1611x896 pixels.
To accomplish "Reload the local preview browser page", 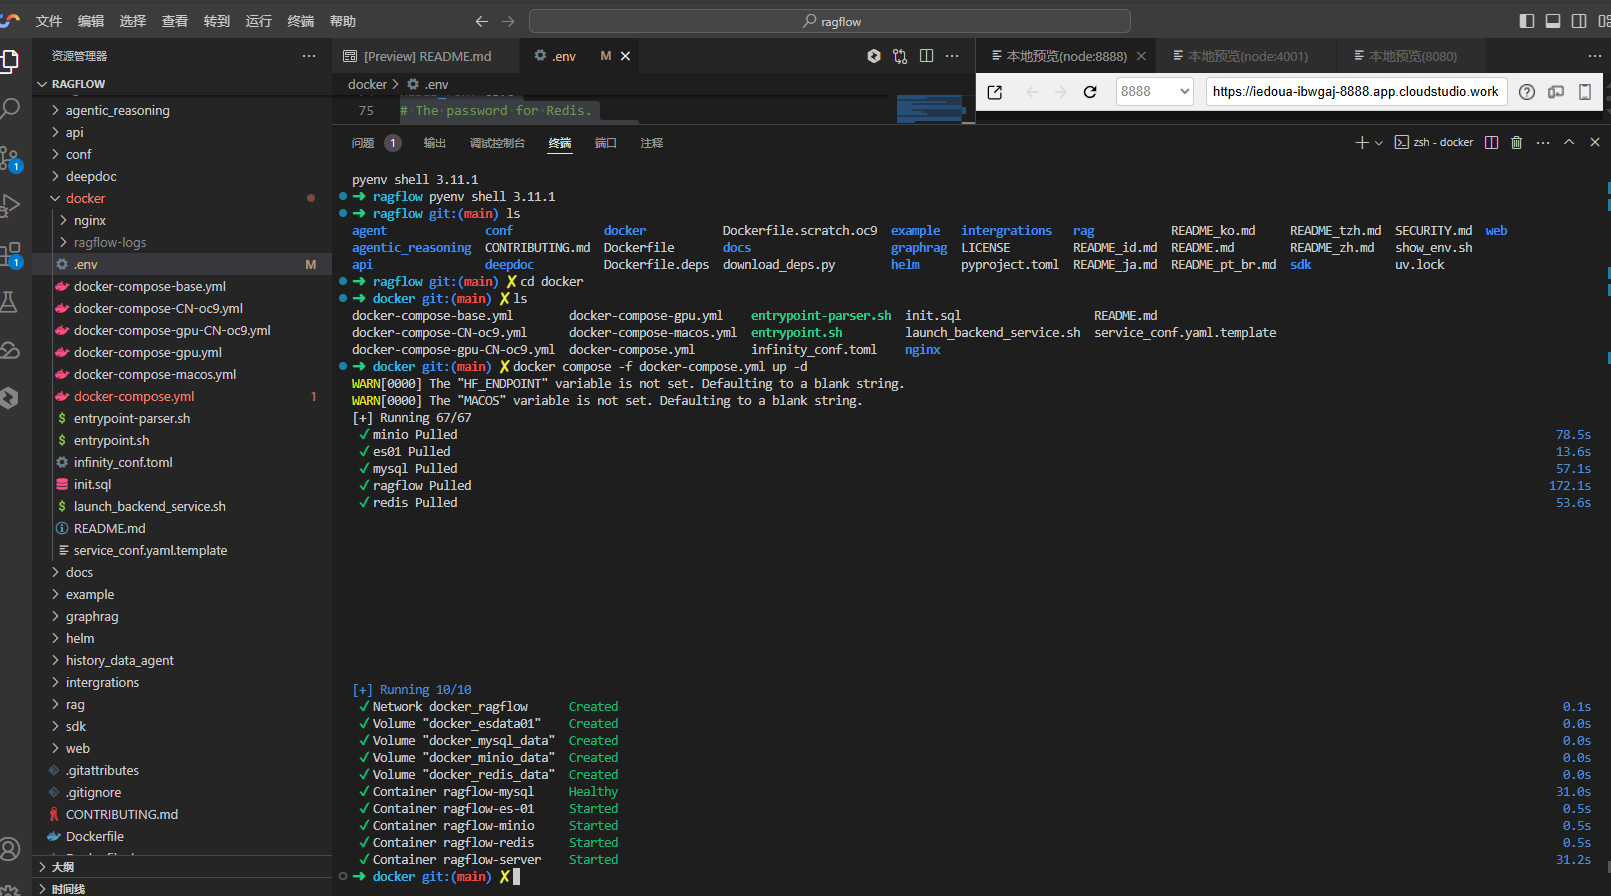I will [x=1090, y=92].
